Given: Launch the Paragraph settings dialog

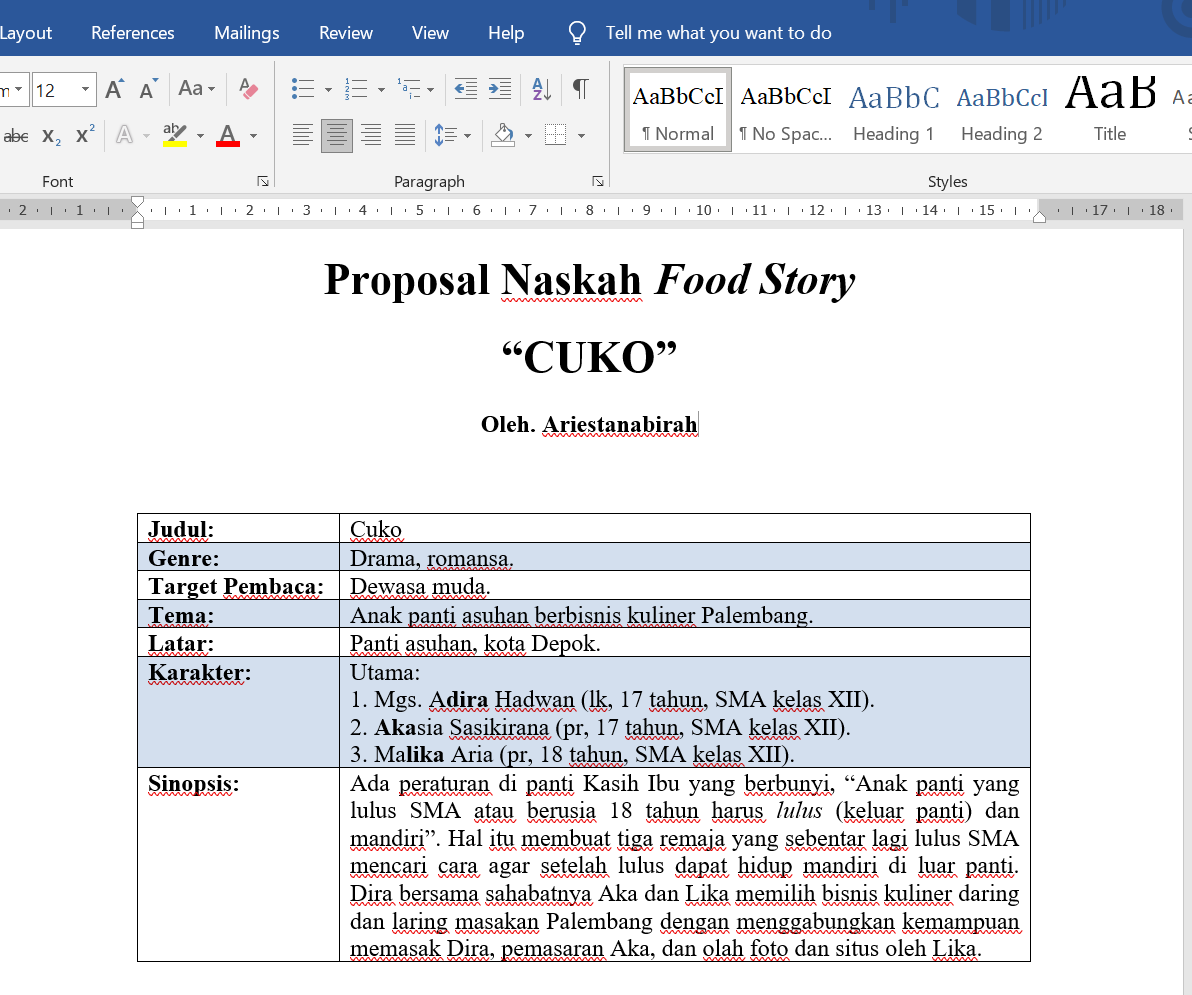Looking at the screenshot, I should click(x=598, y=181).
